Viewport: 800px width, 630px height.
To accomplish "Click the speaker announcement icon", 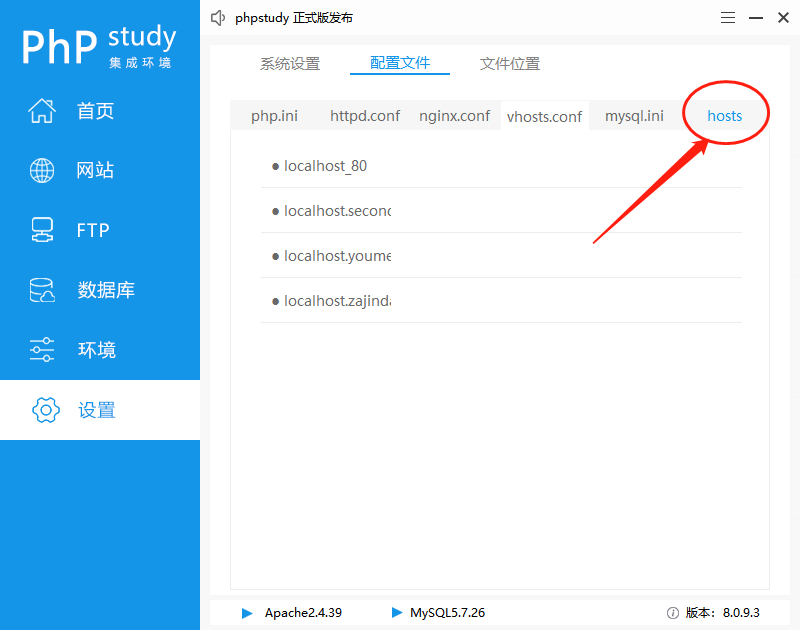I will [x=218, y=18].
